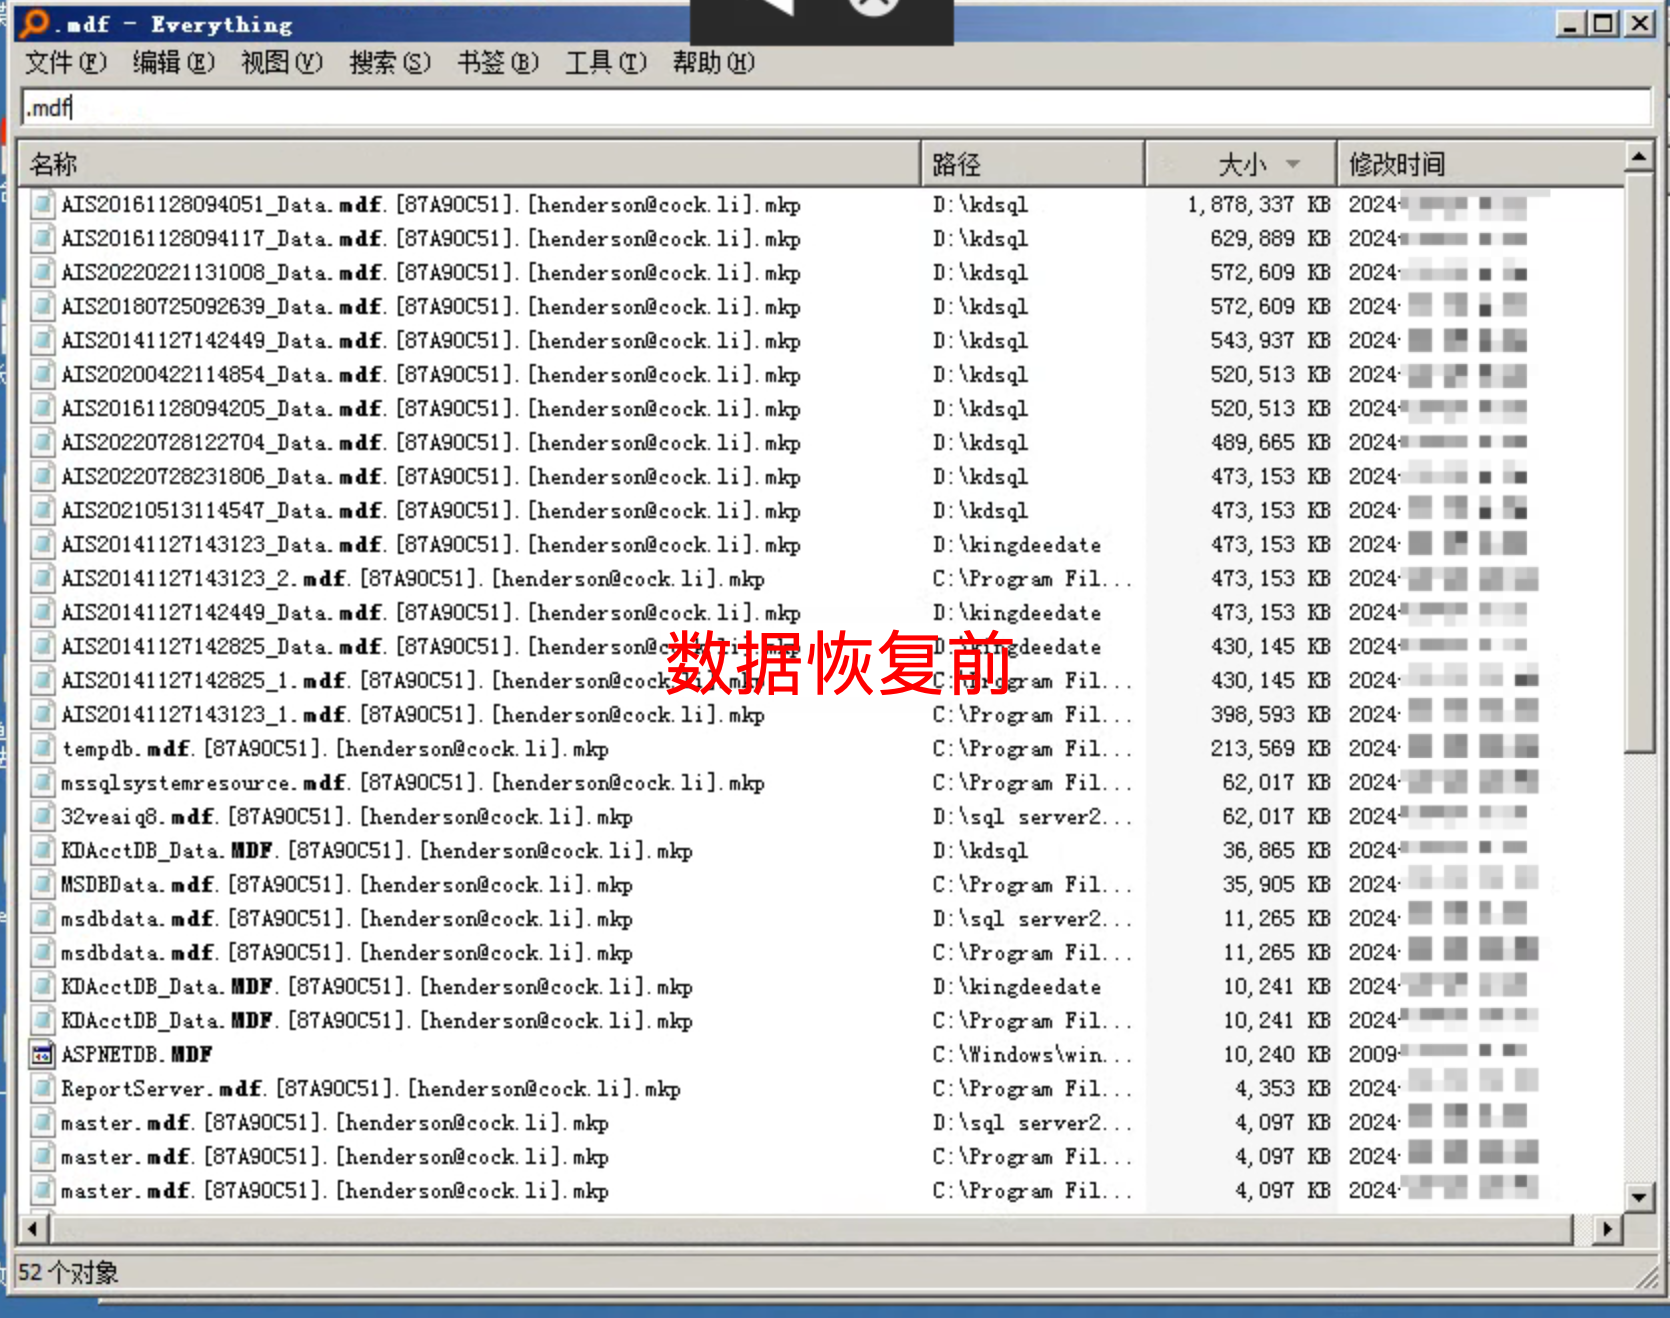Click the size cell 398,593 KB
The image size is (1670, 1318).
point(1270,715)
